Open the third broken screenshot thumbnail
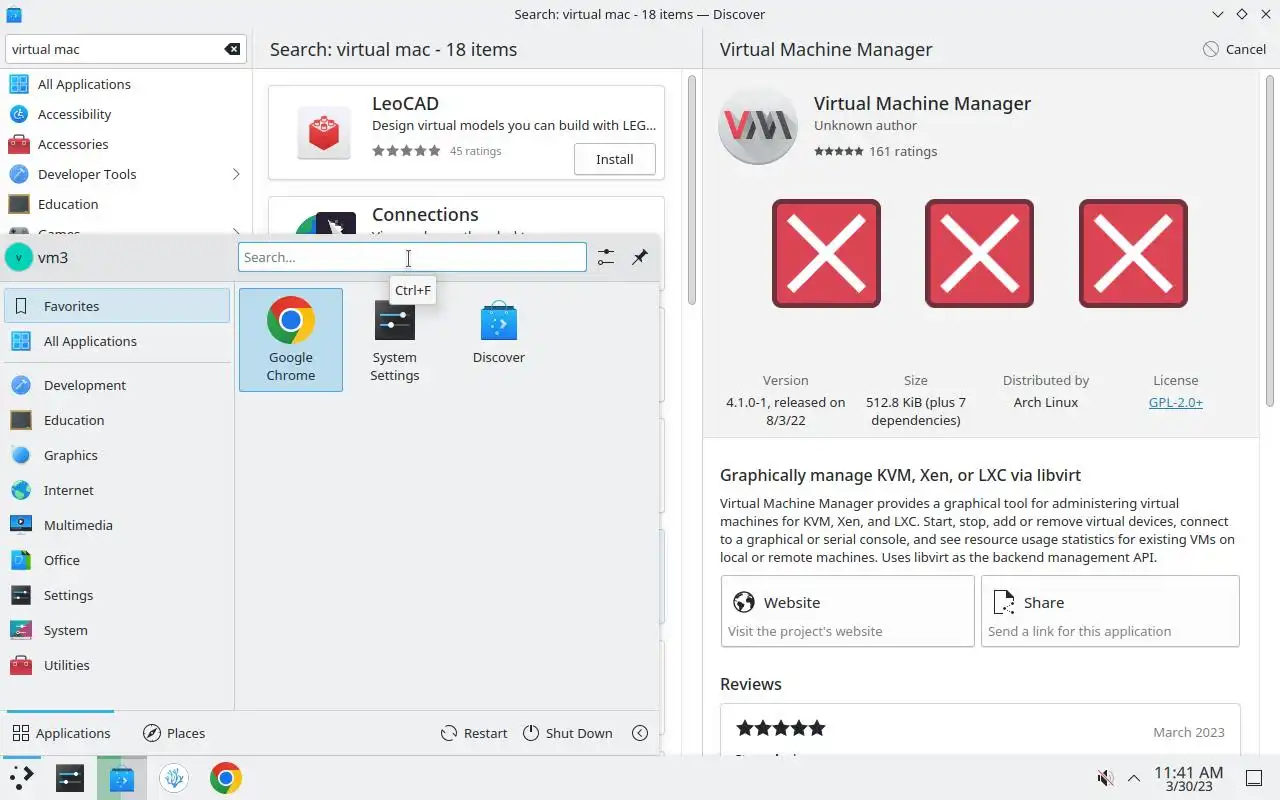1280x800 pixels. coord(1133,253)
